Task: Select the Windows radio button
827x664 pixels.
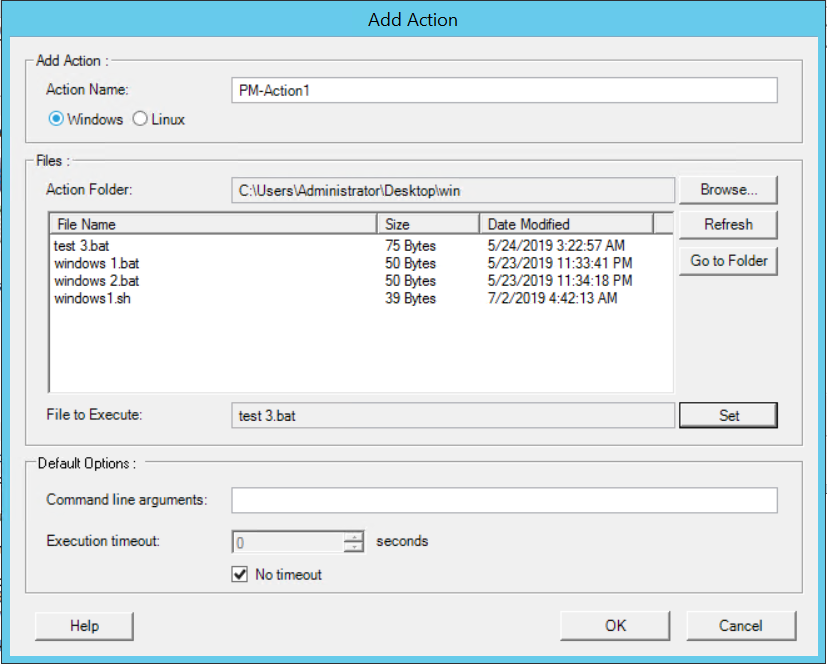Action: tap(57, 119)
